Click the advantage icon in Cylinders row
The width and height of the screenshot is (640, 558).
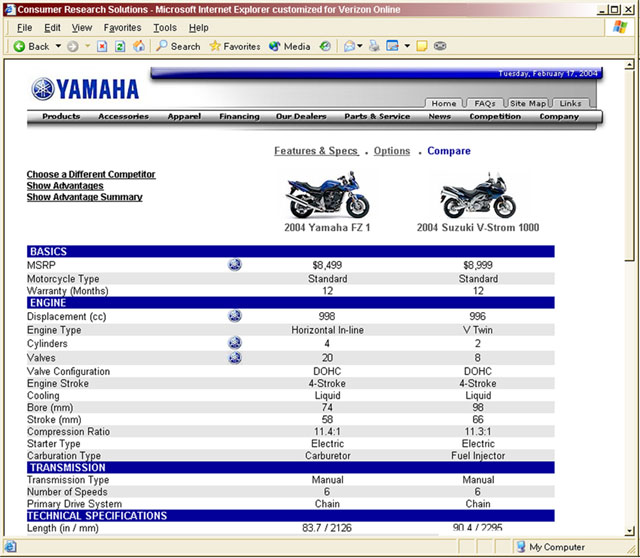235,343
